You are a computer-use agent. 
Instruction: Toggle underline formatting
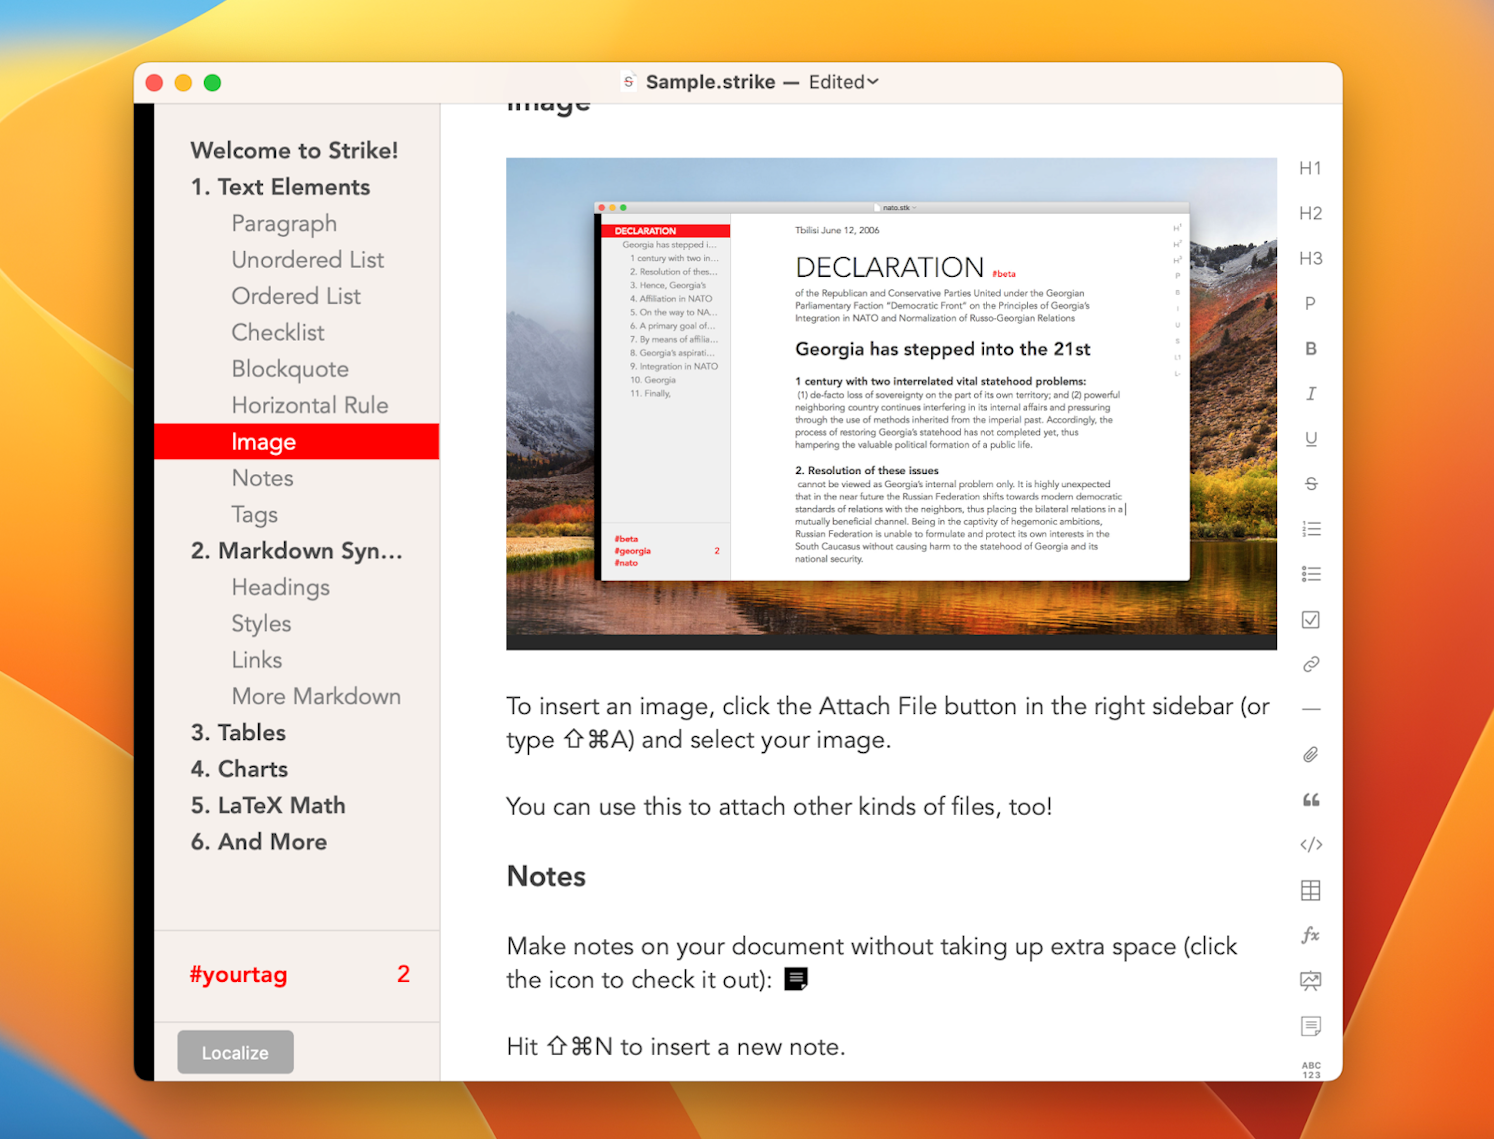pos(1310,438)
